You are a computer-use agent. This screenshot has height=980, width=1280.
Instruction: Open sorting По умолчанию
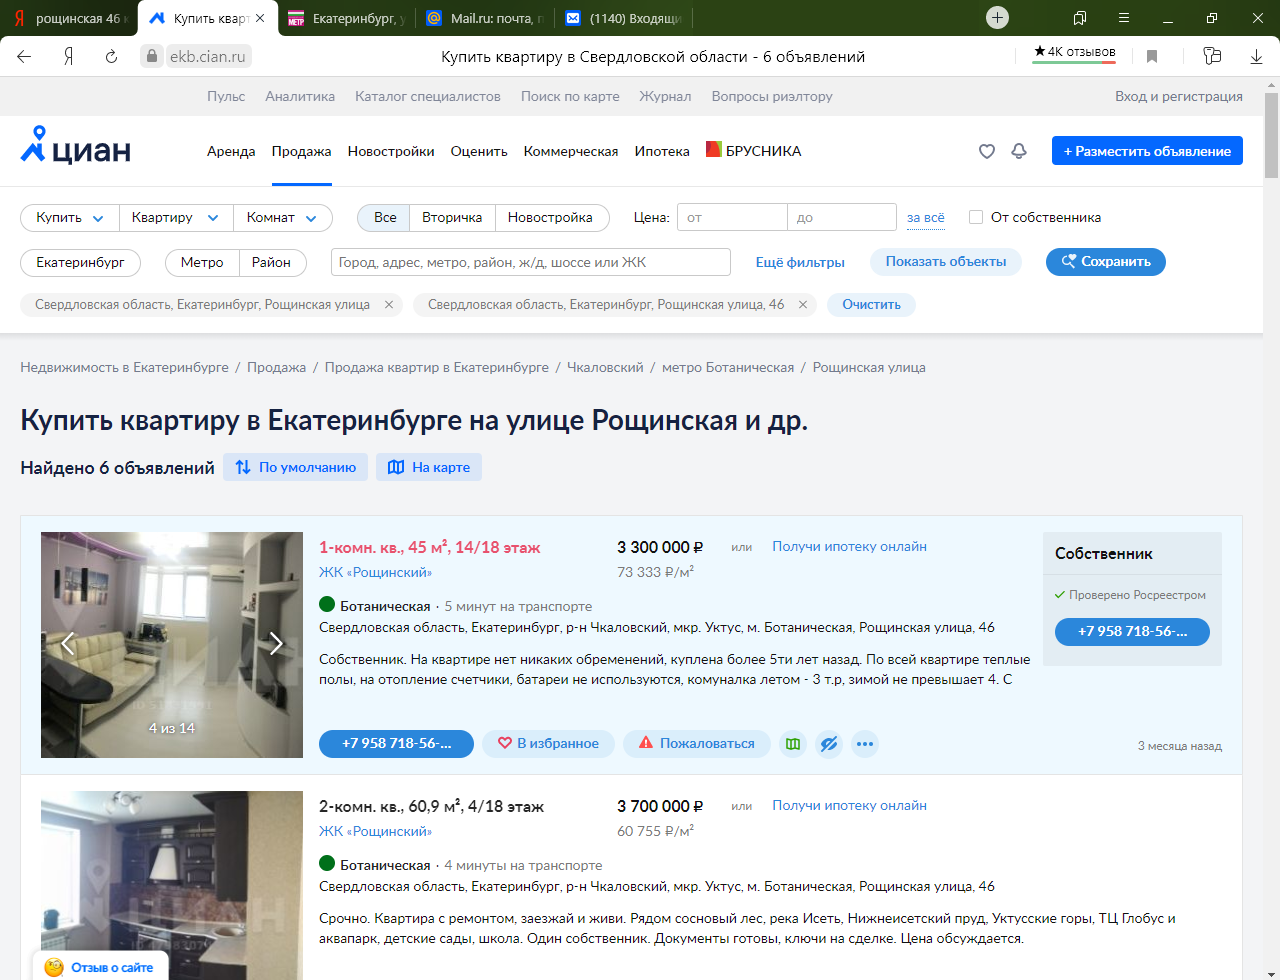click(x=295, y=467)
